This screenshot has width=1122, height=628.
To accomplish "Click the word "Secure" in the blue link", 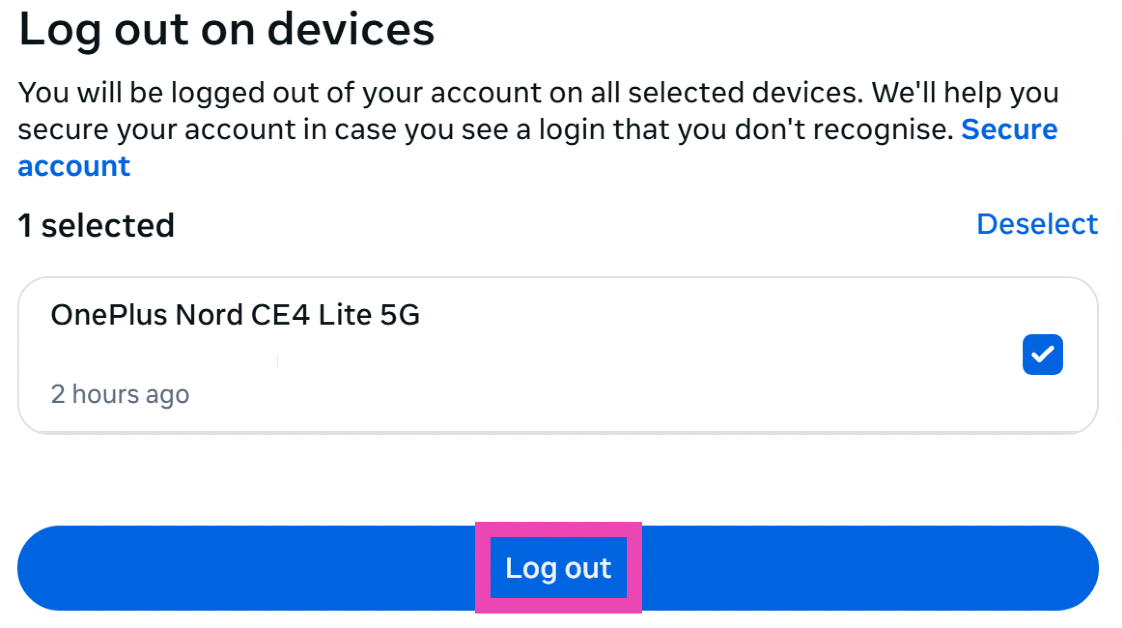I will [1009, 130].
